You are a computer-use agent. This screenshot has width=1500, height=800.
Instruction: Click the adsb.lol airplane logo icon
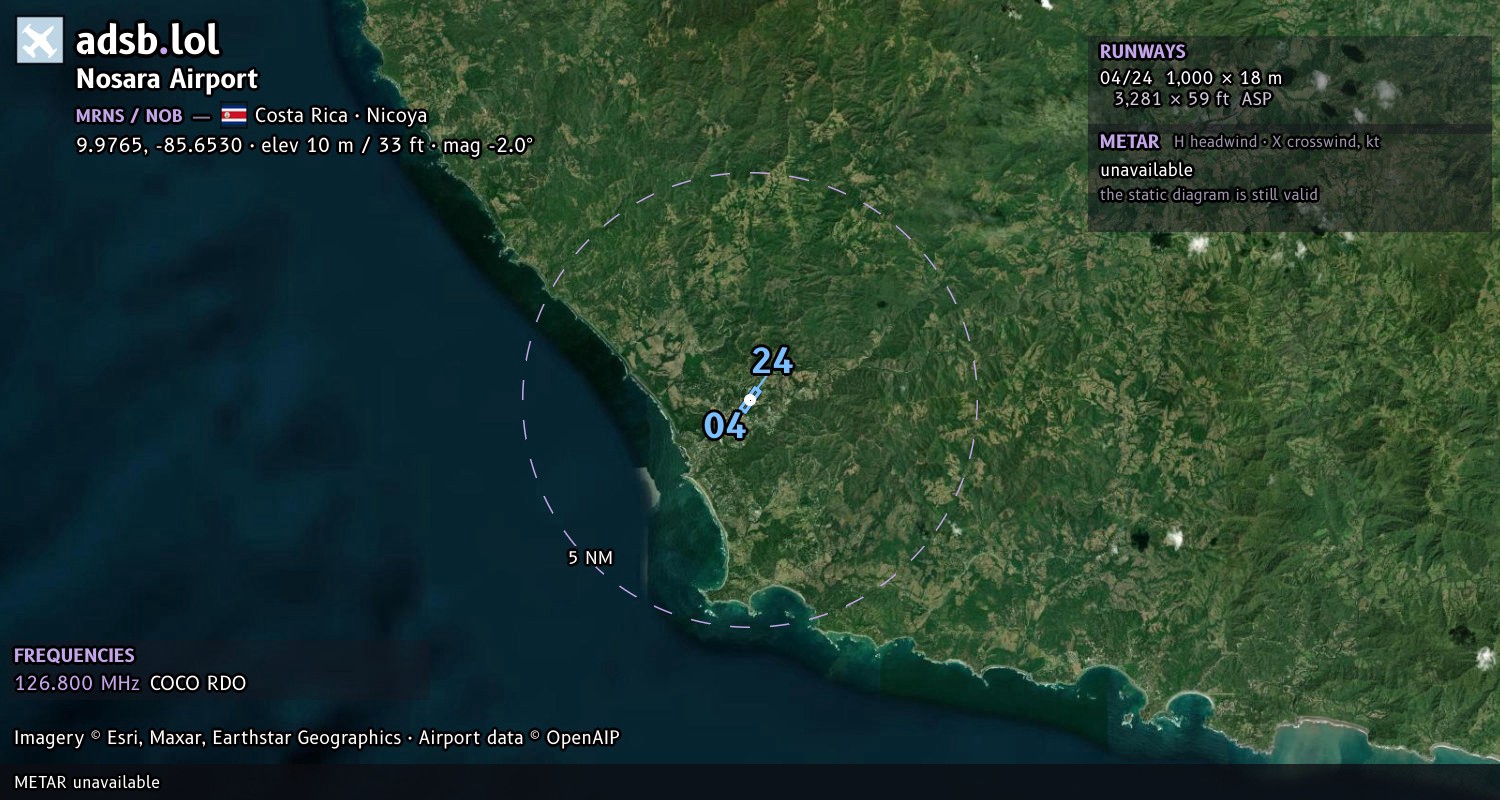click(x=40, y=40)
